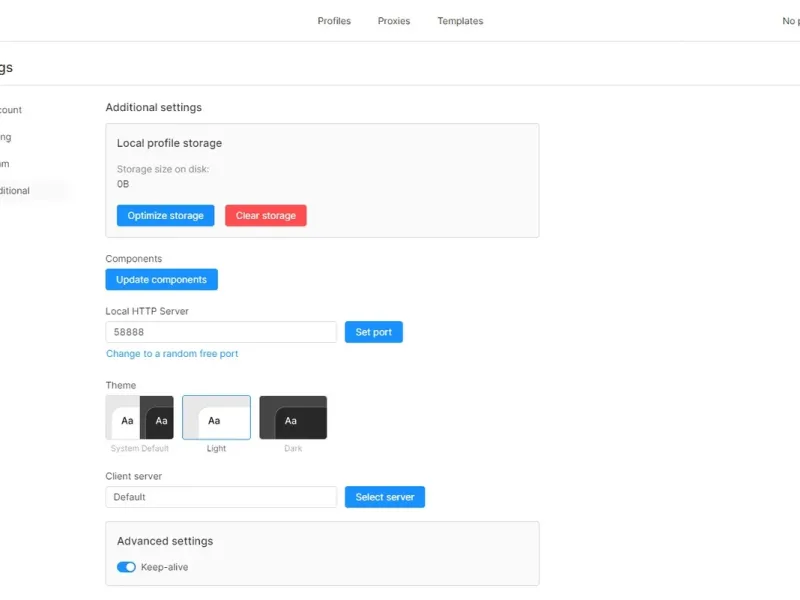800x600 pixels.
Task: Click the 0B storage size value
Action: coord(123,184)
